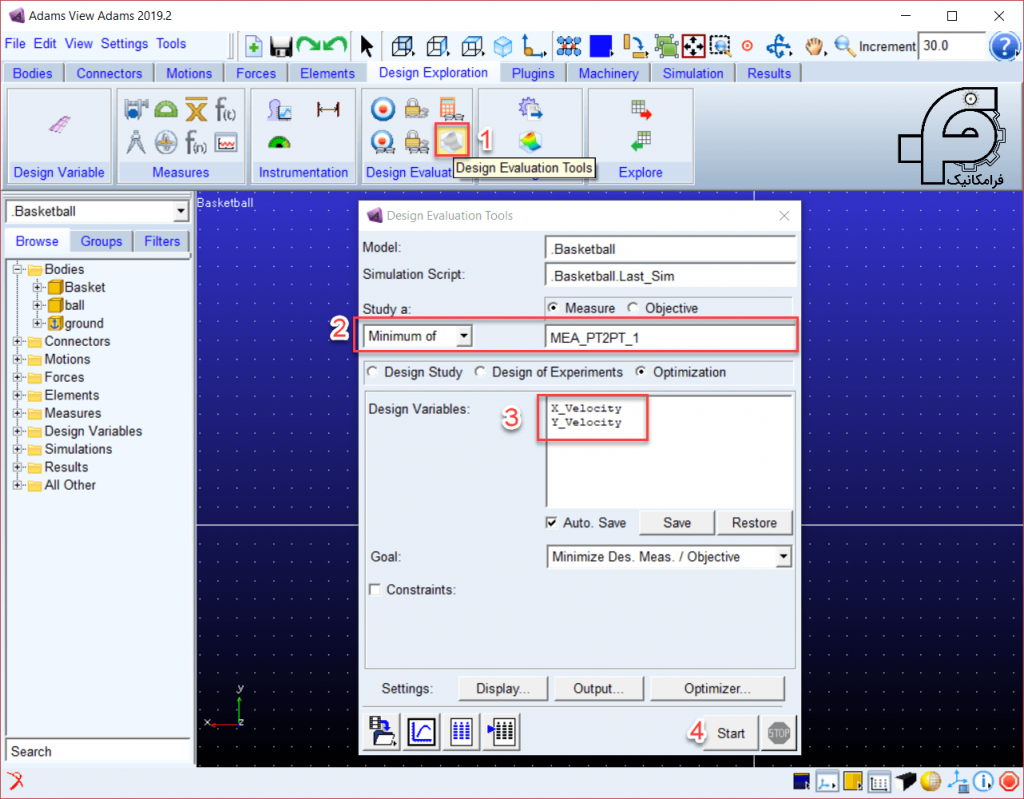Enable the Constraints checkbox
The image size is (1024, 799).
tap(375, 589)
